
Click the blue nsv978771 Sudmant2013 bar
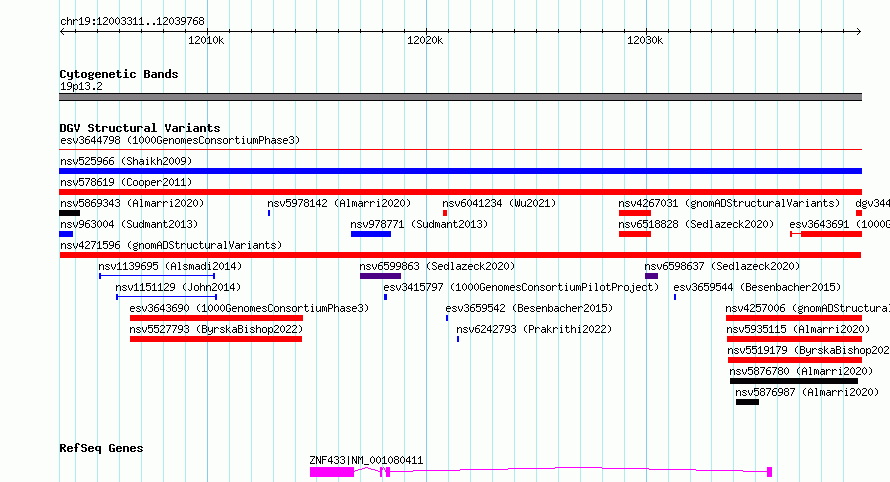pyautogui.click(x=371, y=234)
